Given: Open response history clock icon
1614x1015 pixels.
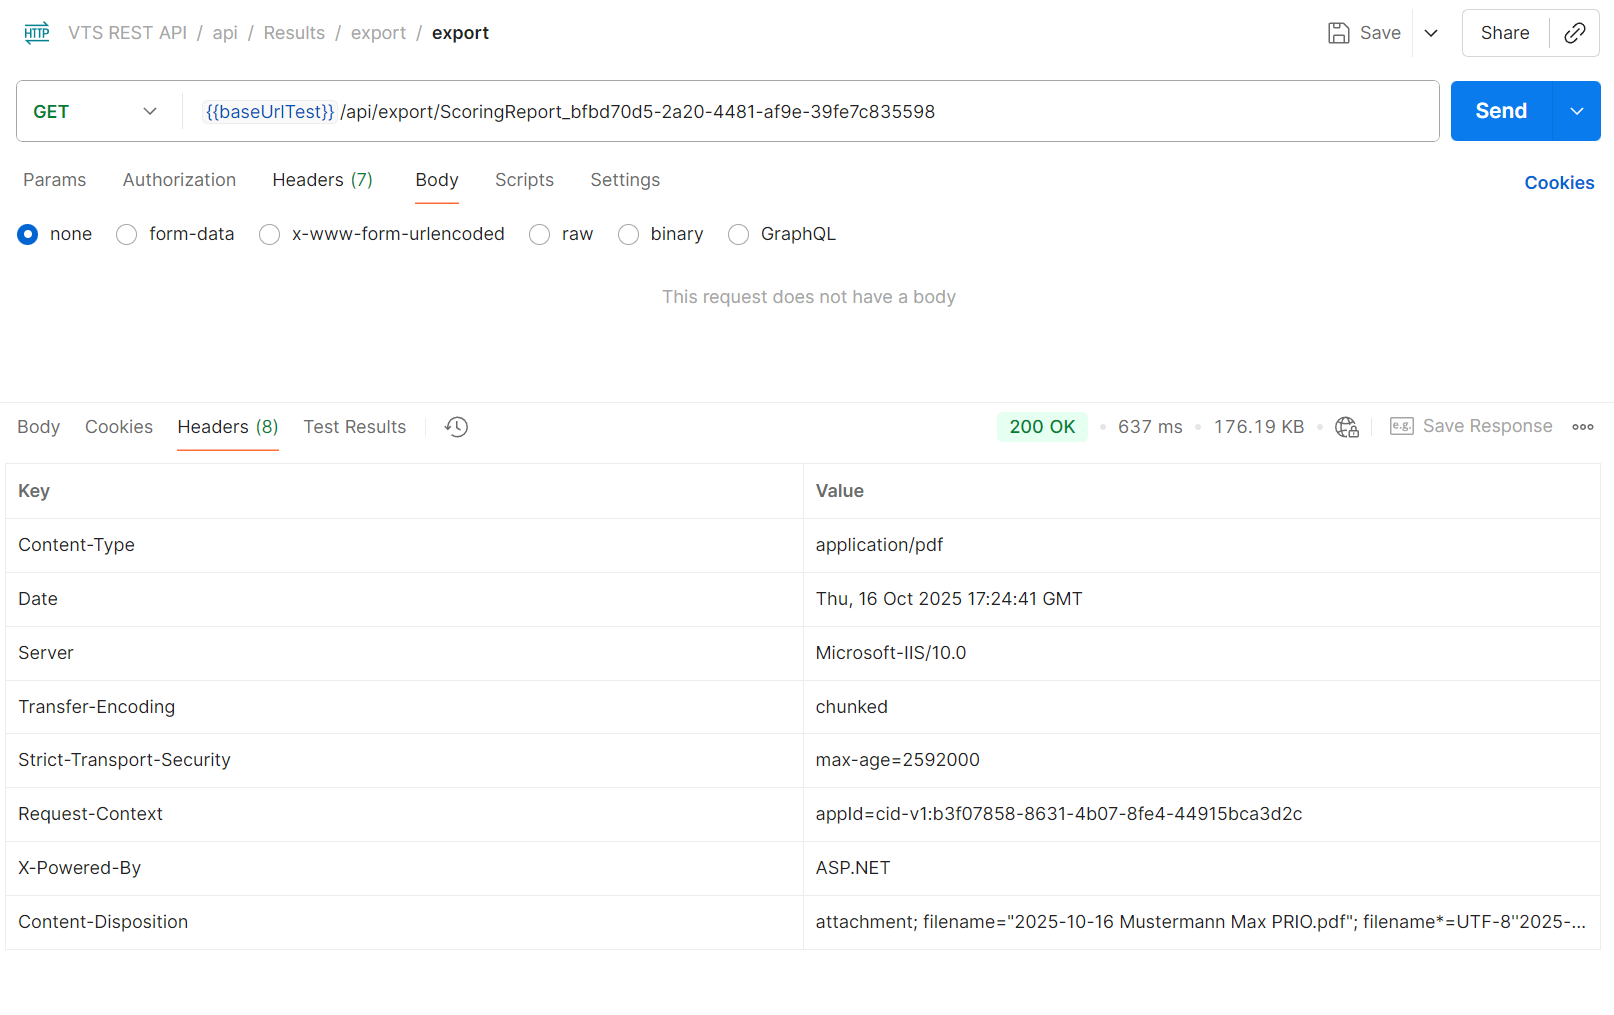Looking at the screenshot, I should click(x=456, y=427).
